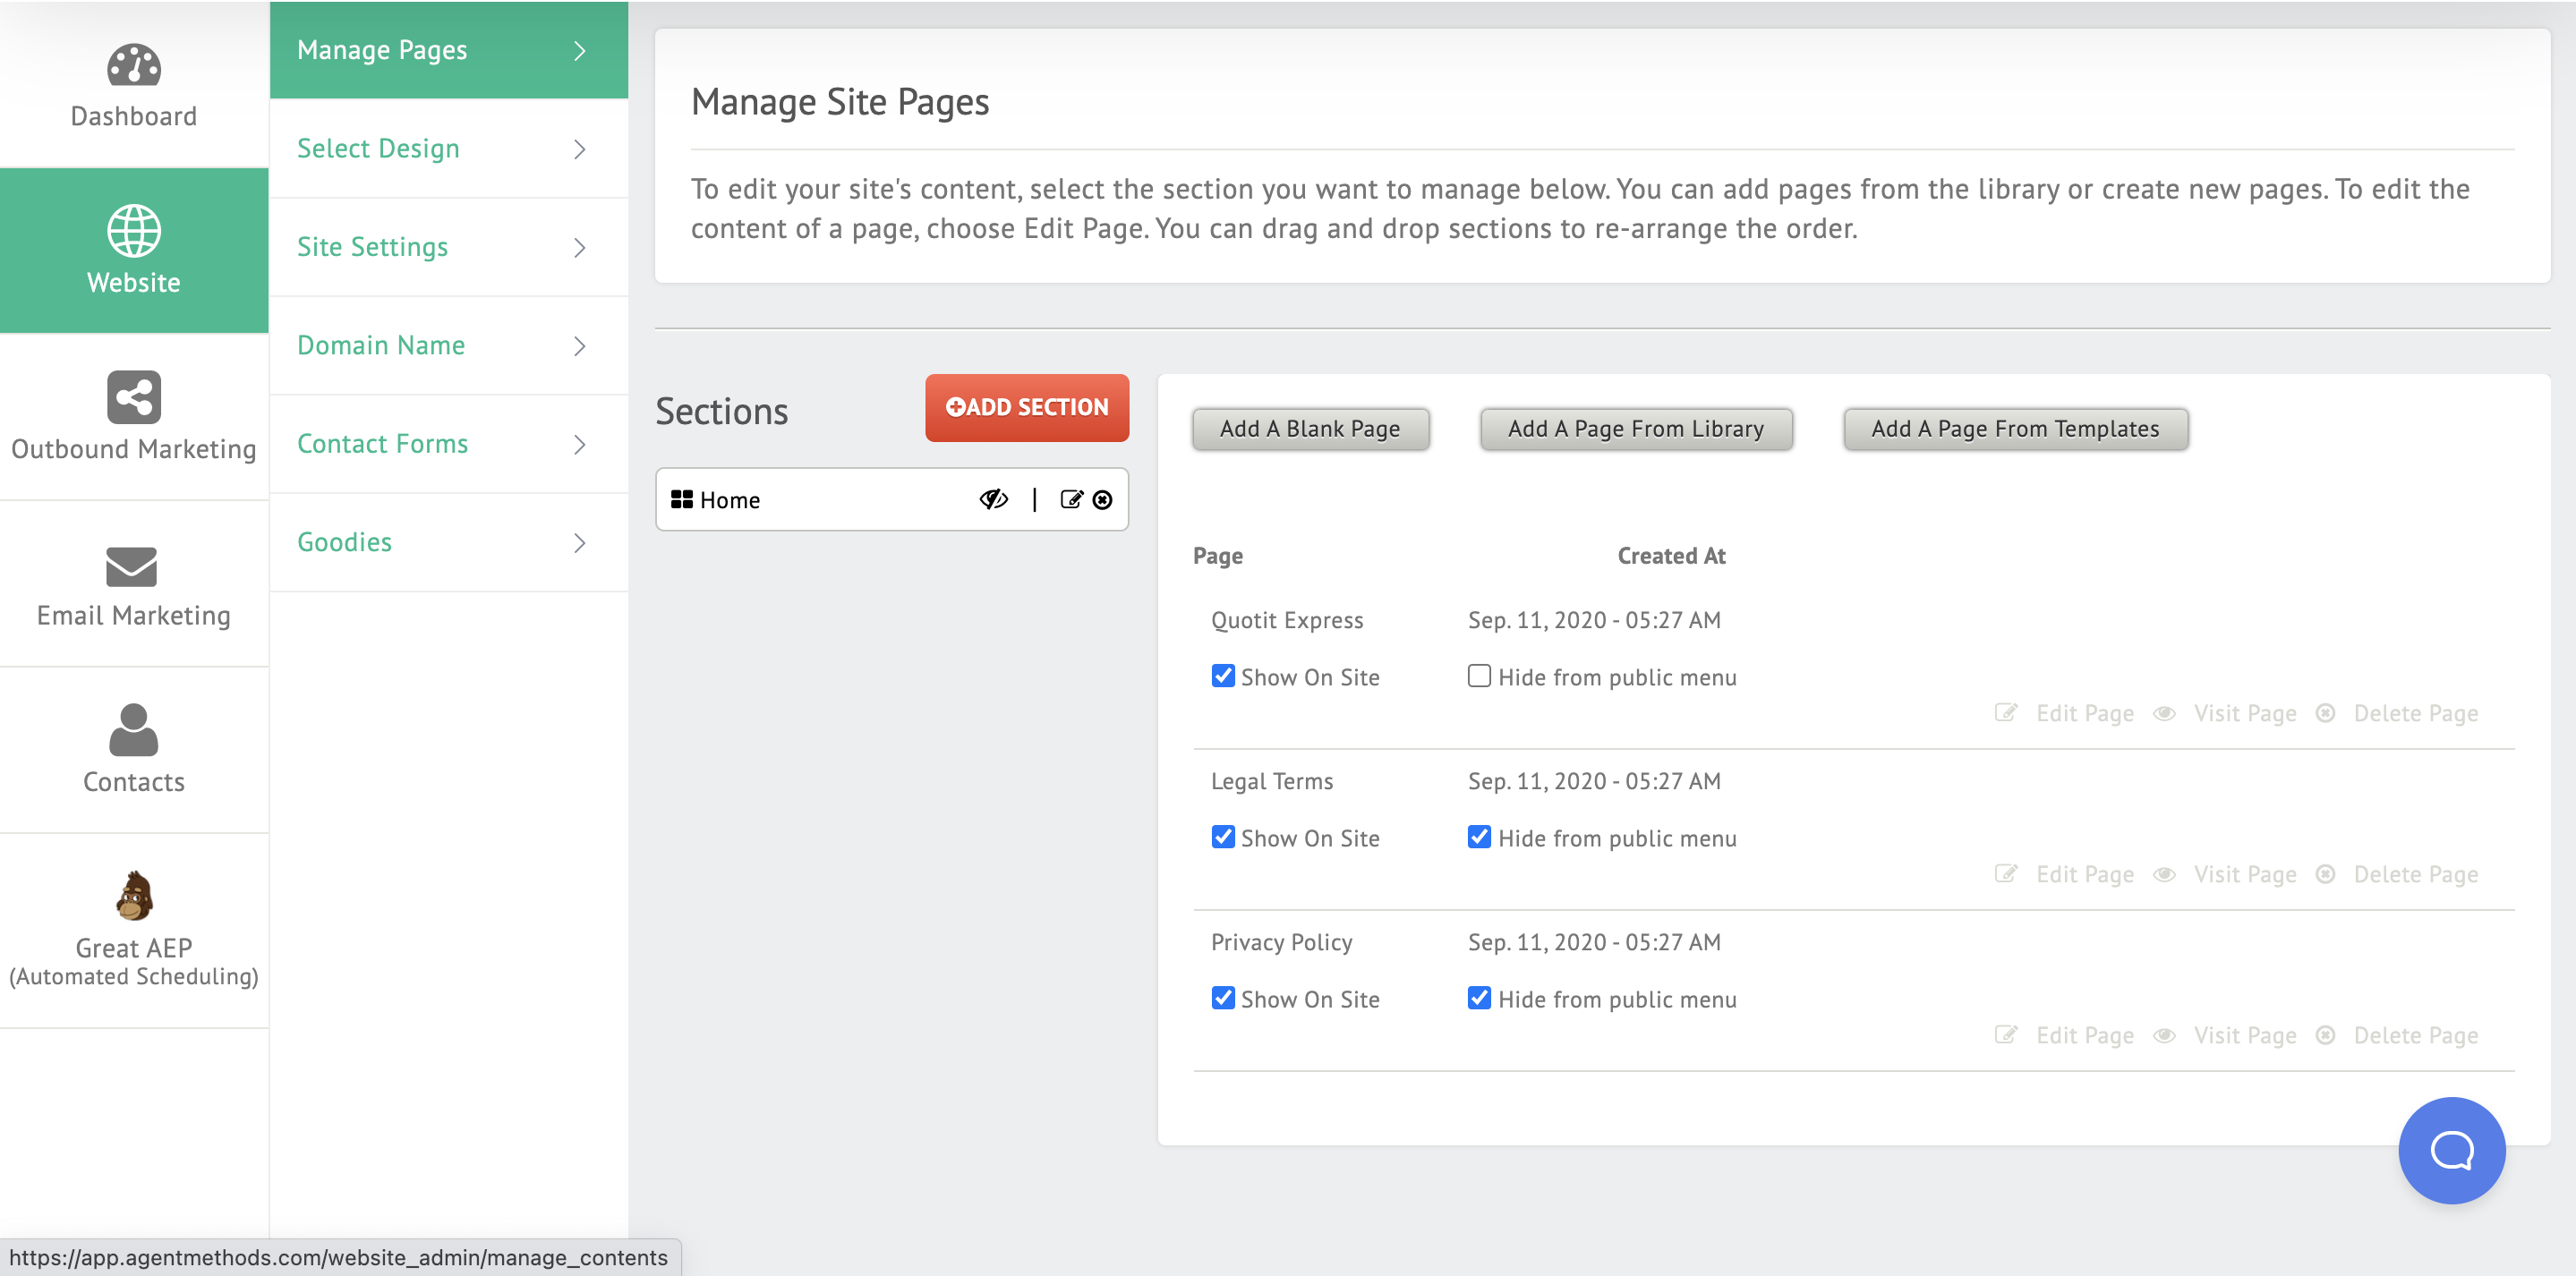Open the Dashboard gauge icon

133,66
